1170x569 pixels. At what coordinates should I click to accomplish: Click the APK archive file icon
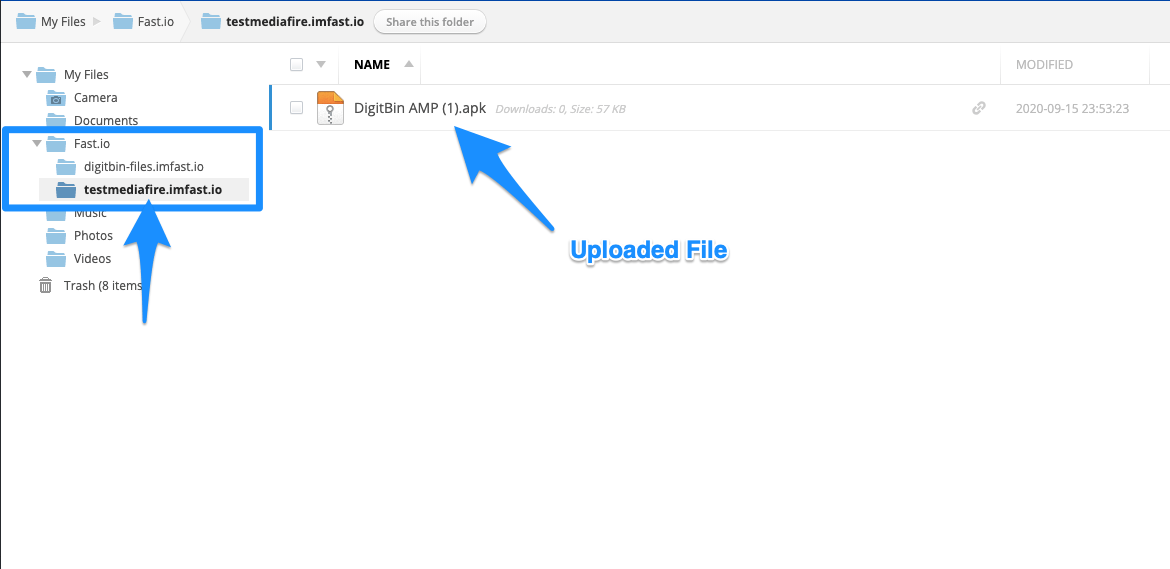click(x=330, y=108)
